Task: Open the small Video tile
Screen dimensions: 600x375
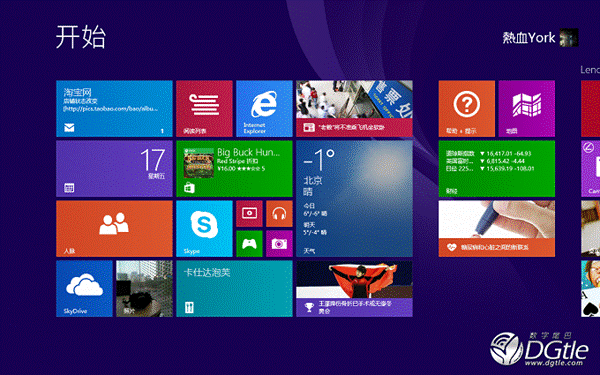Action: pos(249,214)
